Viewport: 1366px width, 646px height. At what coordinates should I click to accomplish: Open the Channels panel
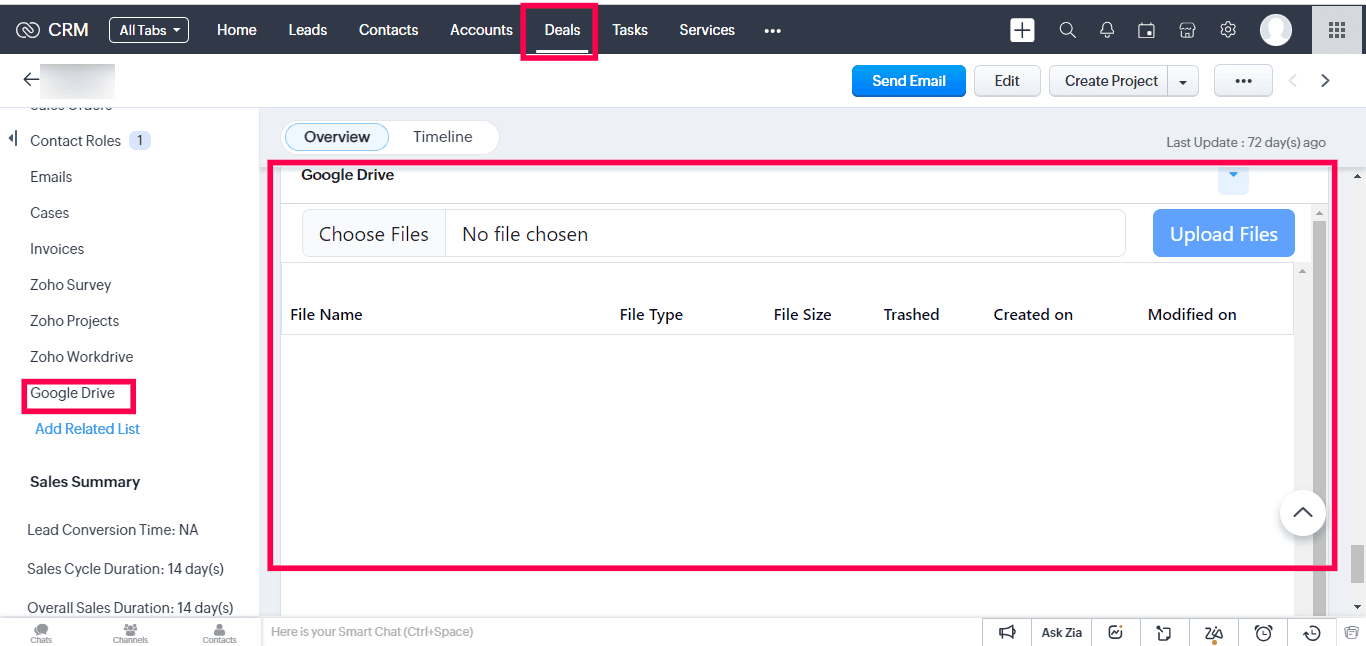pyautogui.click(x=130, y=633)
